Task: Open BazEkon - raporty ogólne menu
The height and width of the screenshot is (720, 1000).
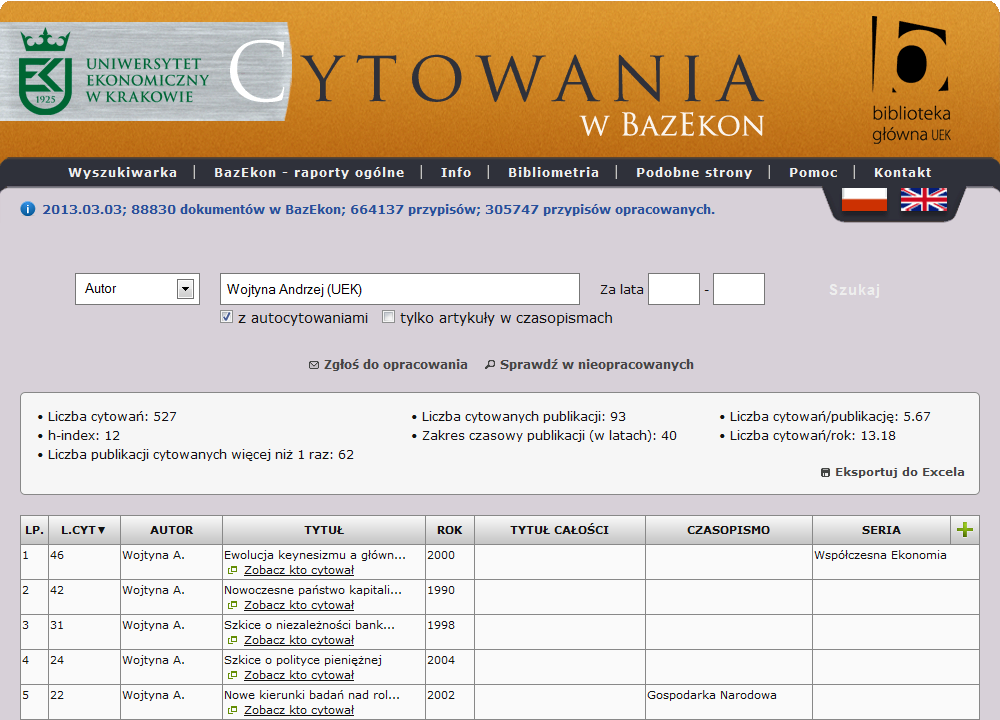Action: click(309, 172)
